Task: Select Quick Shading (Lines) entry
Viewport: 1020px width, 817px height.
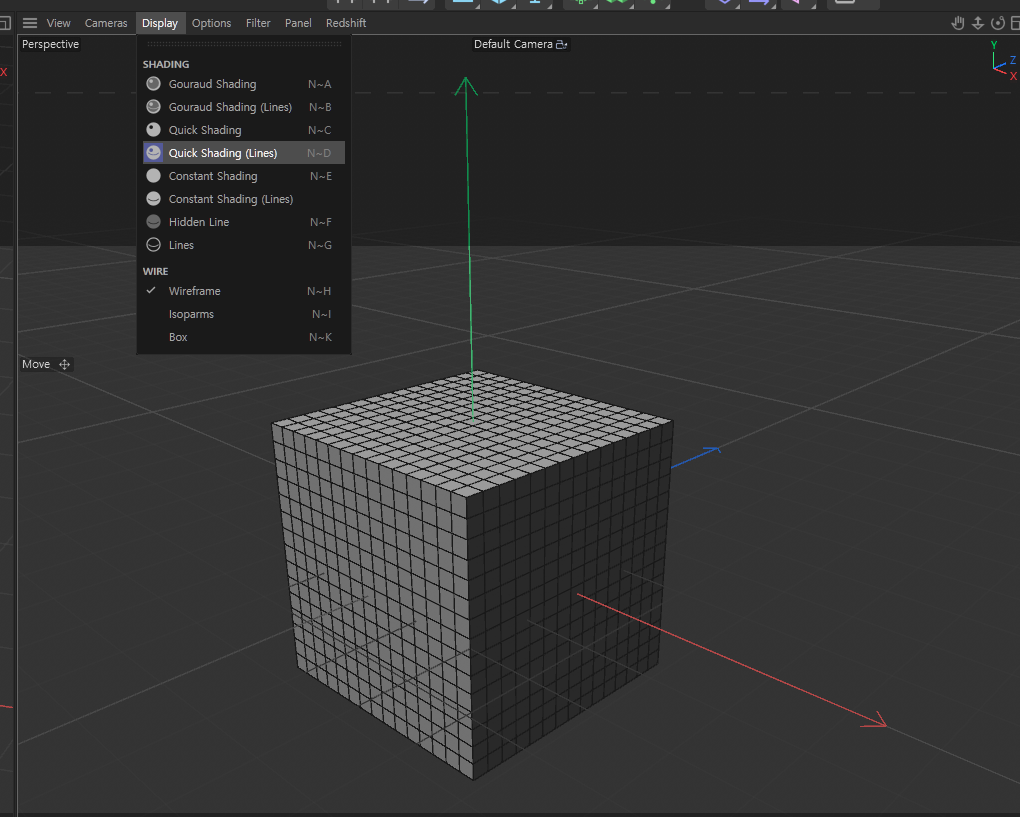Action: pos(222,153)
